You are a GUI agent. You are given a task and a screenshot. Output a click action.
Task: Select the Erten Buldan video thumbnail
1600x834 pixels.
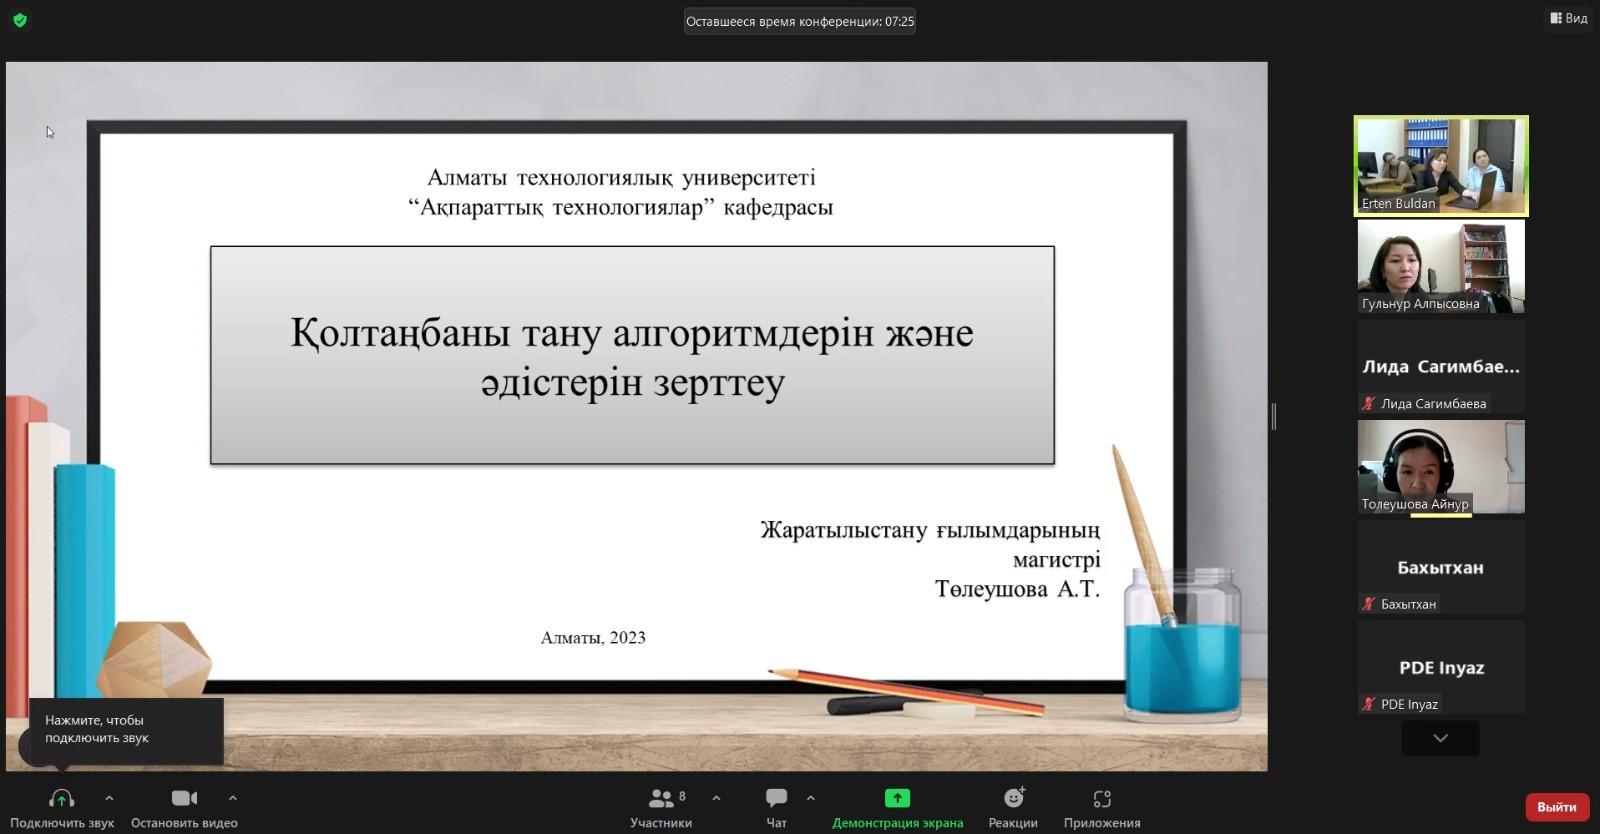(1441, 166)
